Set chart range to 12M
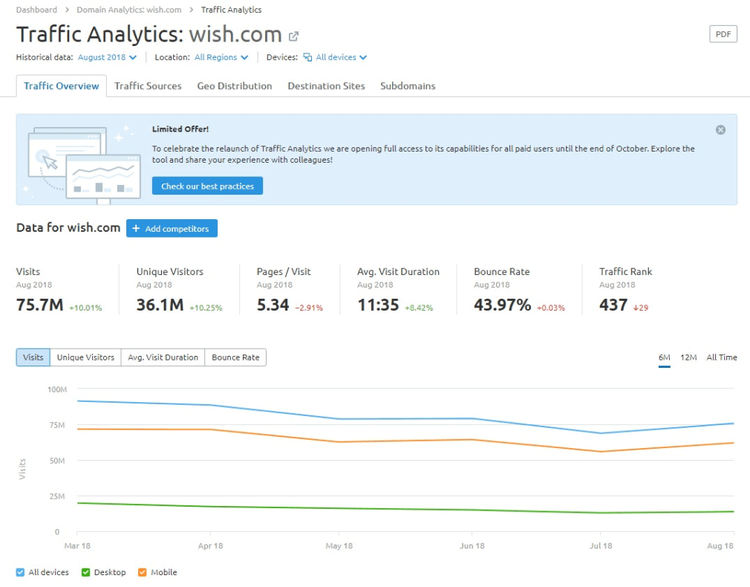 click(x=688, y=357)
